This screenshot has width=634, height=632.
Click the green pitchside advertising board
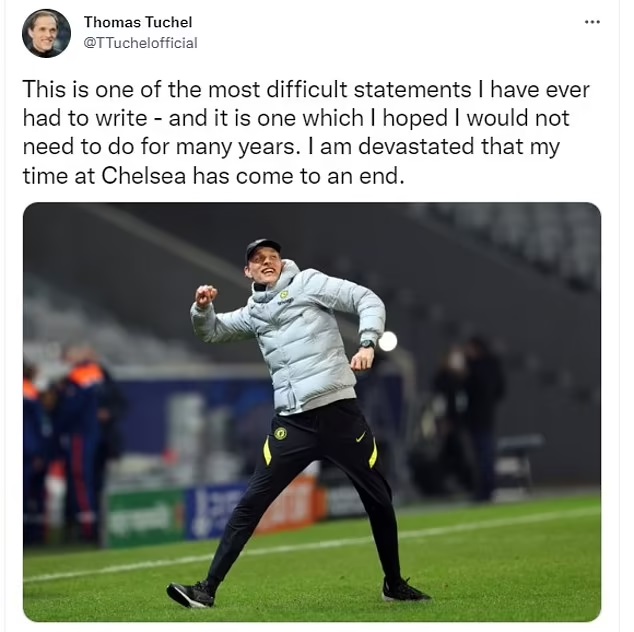click(145, 517)
